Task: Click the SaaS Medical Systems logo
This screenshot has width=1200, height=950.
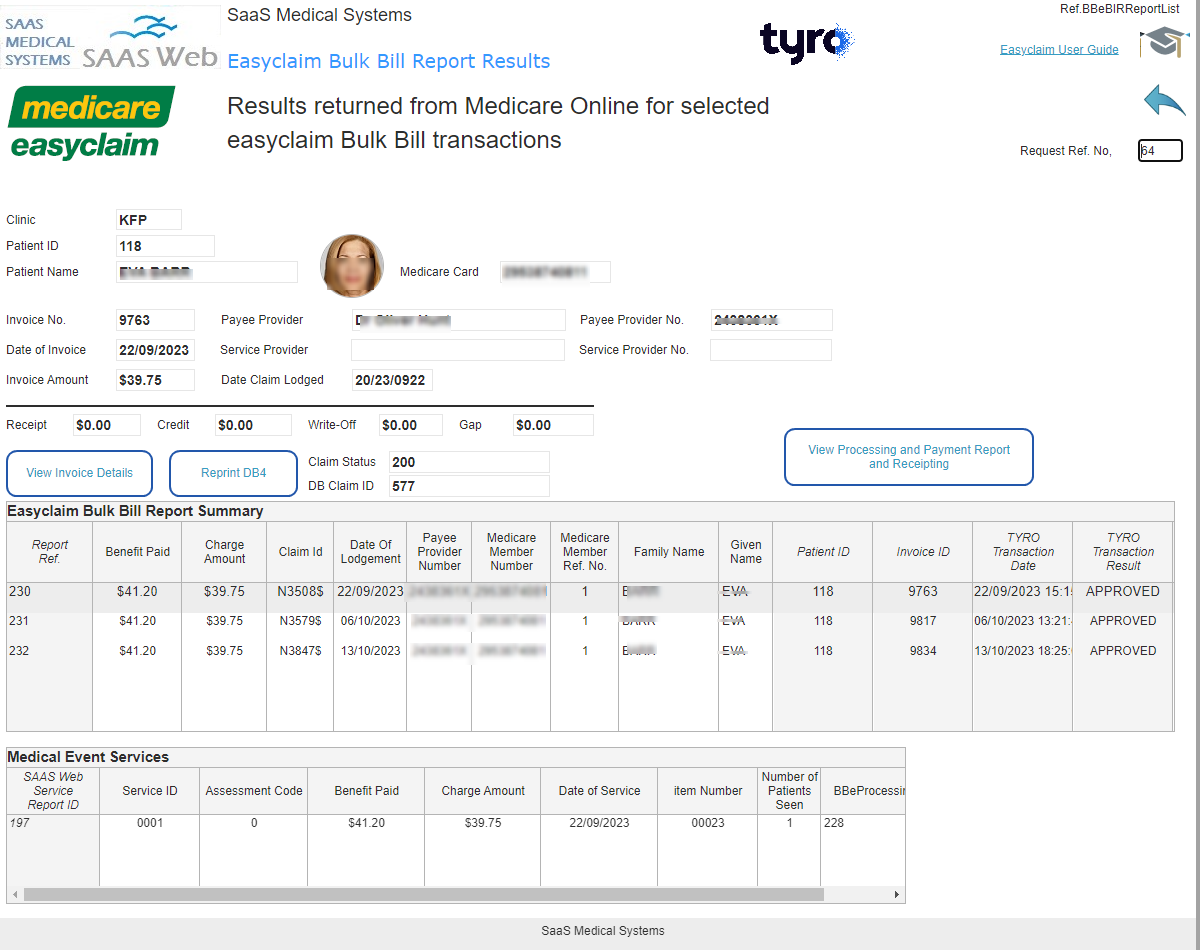Action: coord(110,38)
